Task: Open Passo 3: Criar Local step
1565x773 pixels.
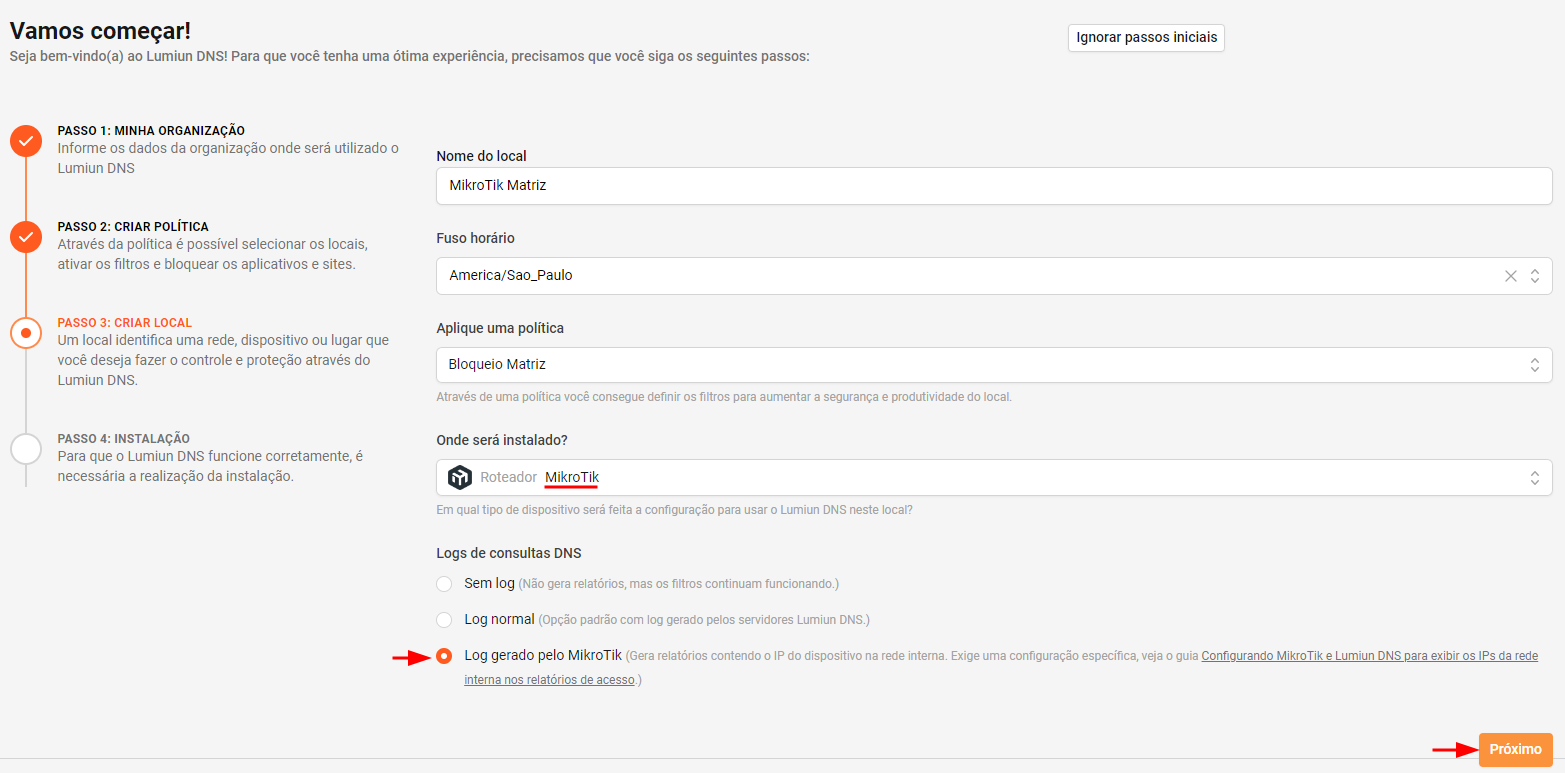Action: 125,323
